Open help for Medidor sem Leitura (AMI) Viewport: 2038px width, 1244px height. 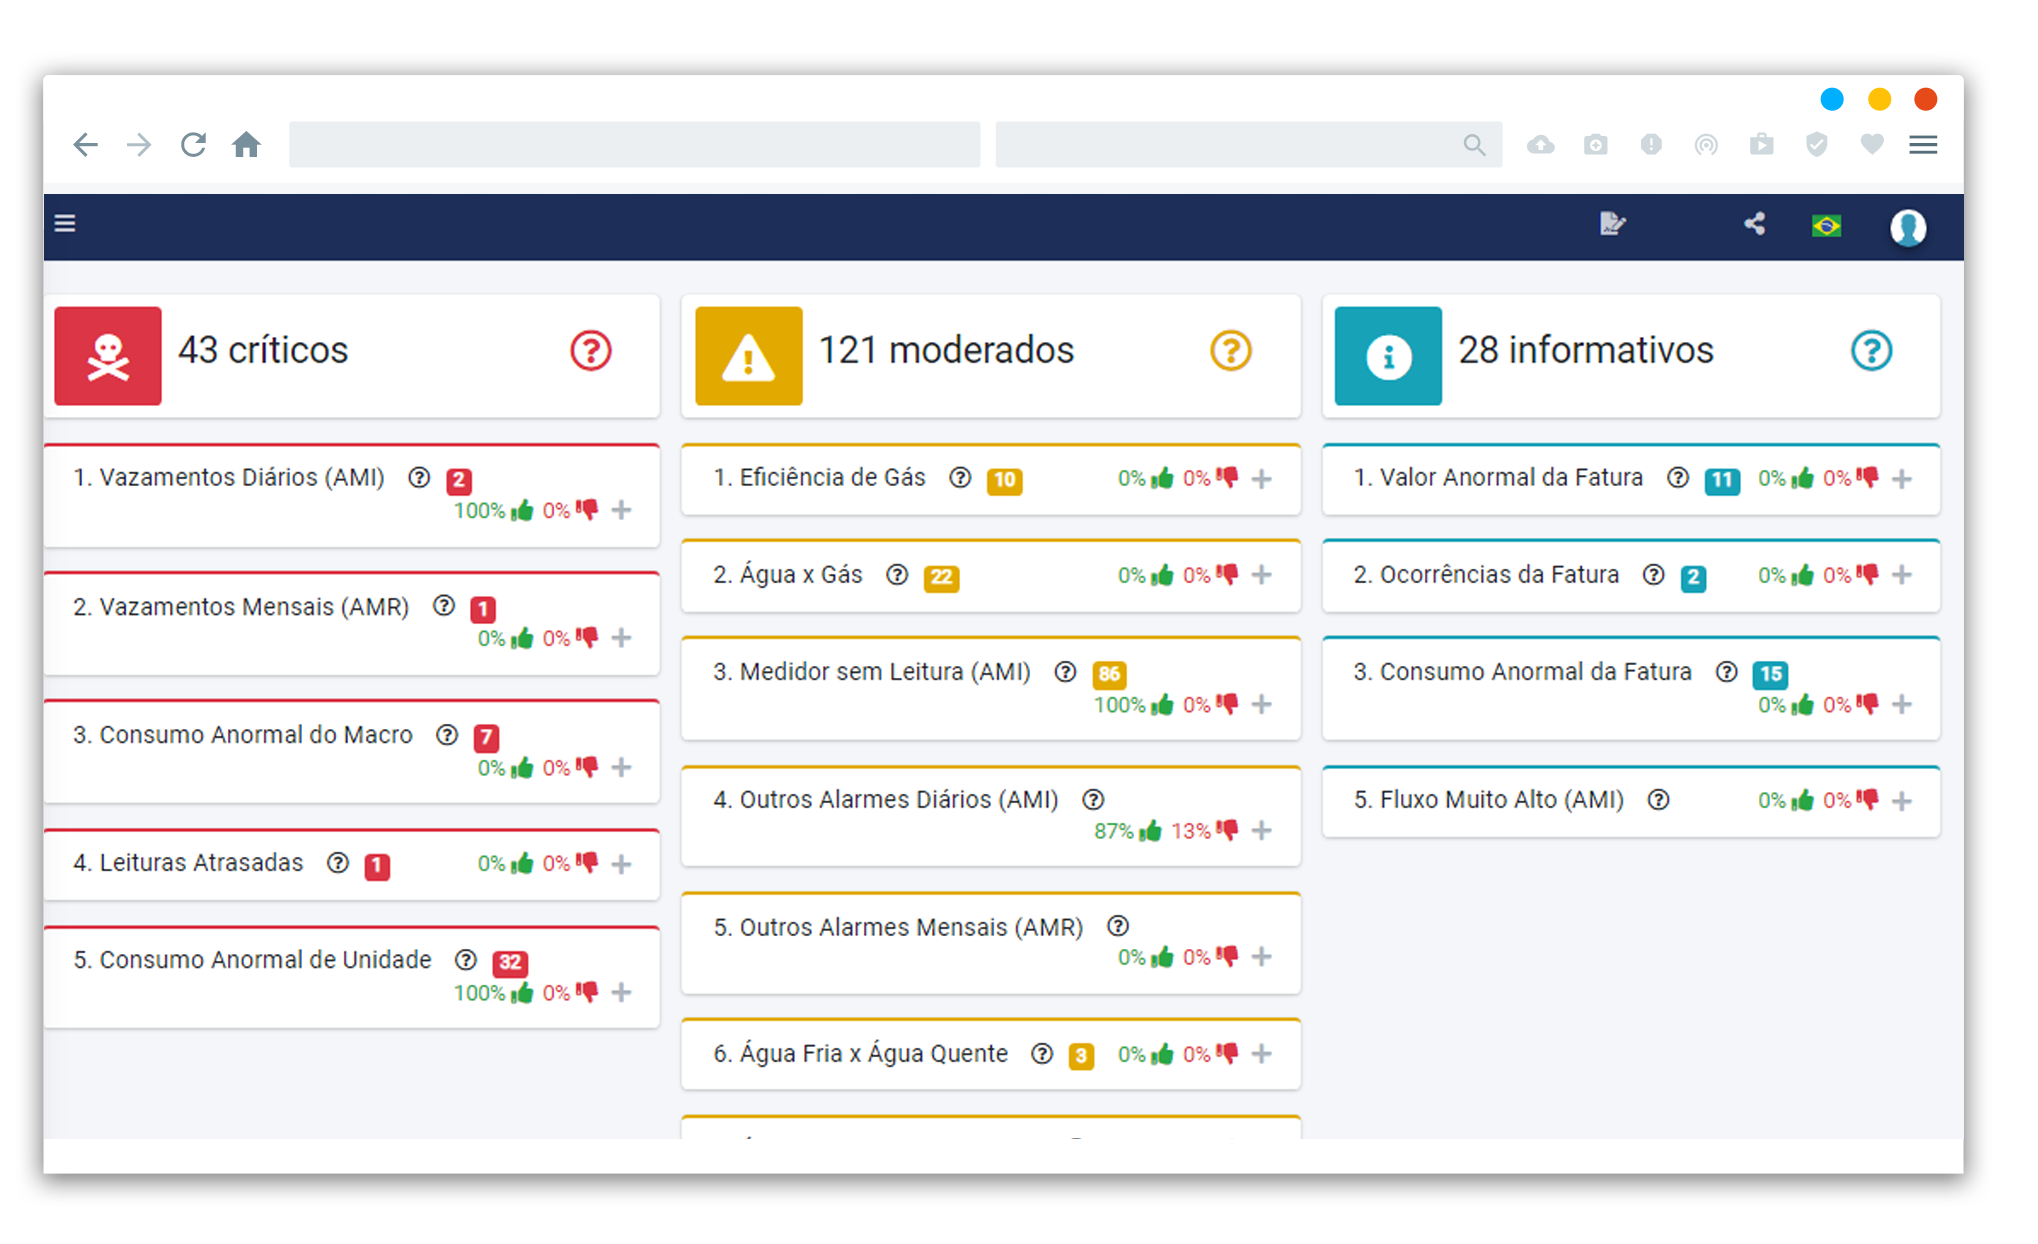point(1065,672)
